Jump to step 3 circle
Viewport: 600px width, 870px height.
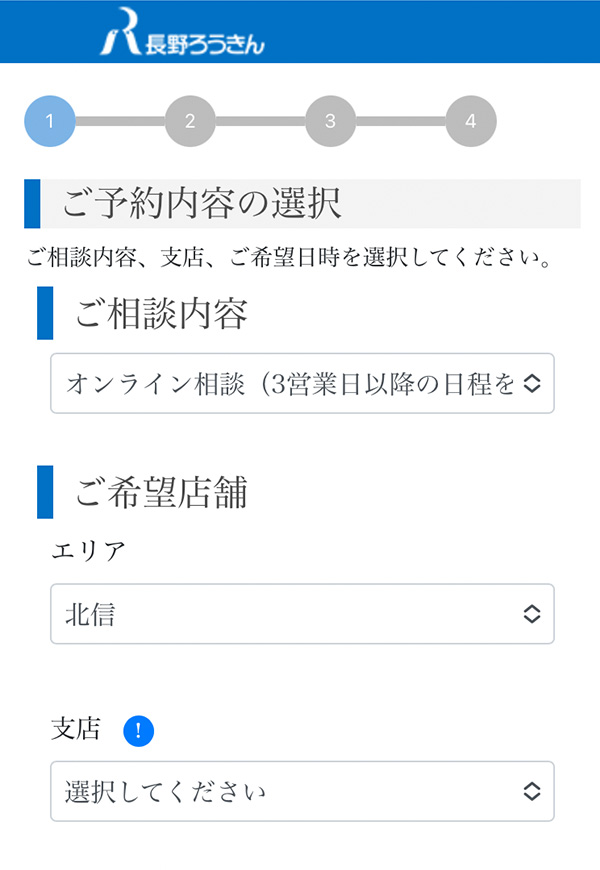click(330, 122)
